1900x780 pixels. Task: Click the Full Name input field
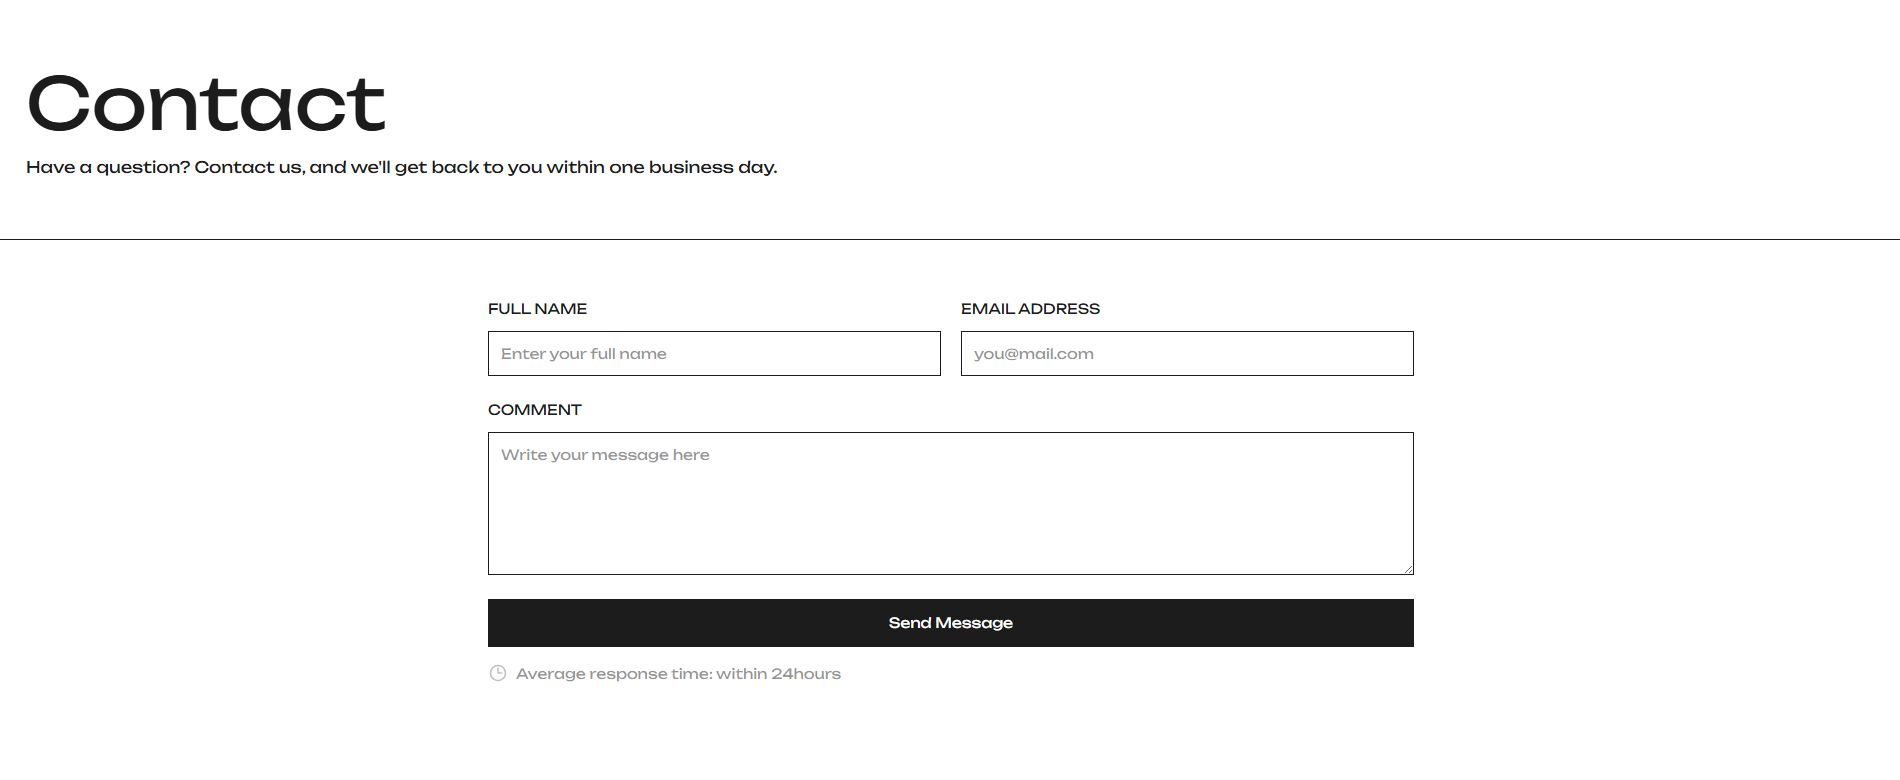(714, 353)
